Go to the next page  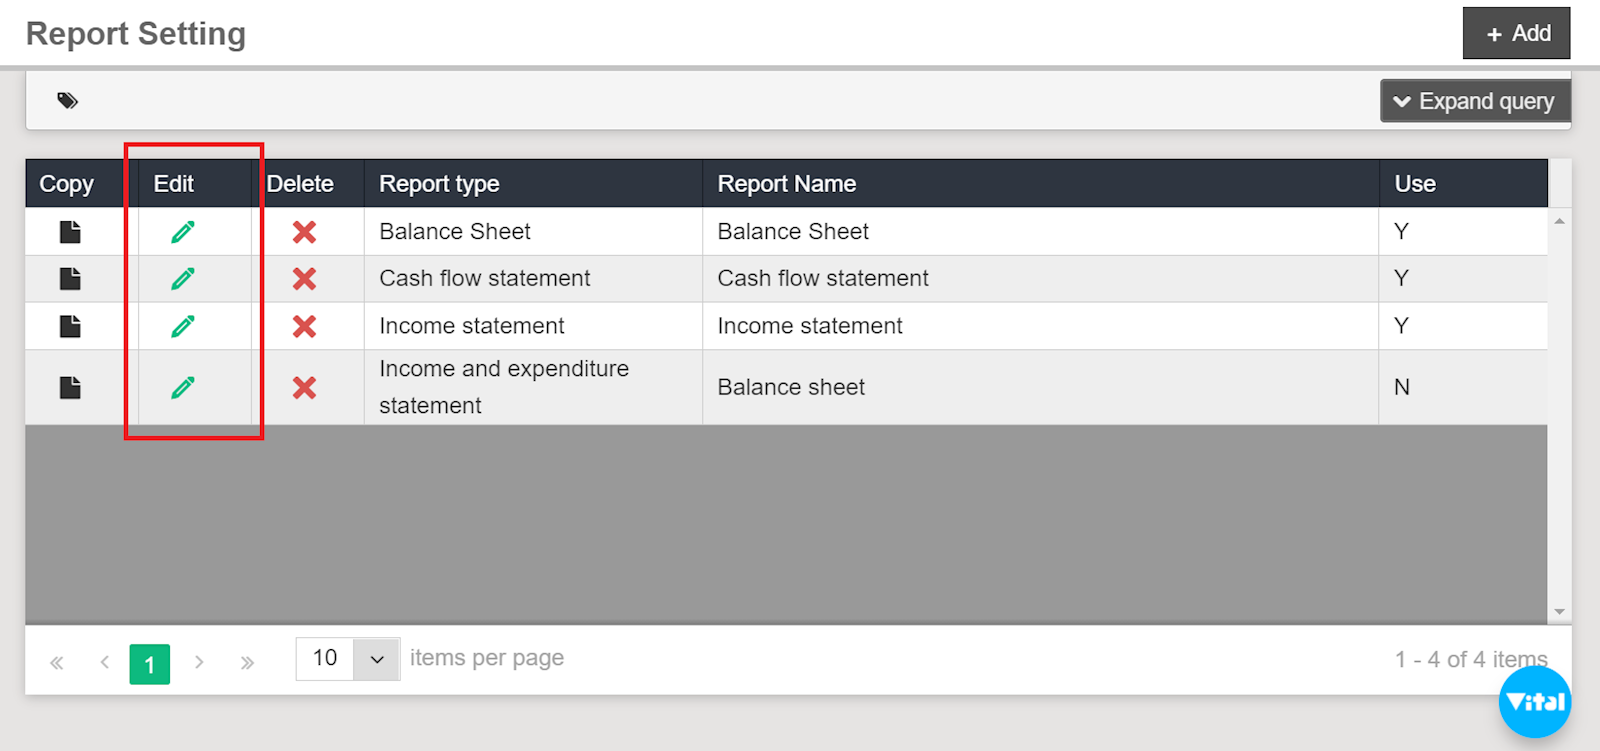pos(199,663)
